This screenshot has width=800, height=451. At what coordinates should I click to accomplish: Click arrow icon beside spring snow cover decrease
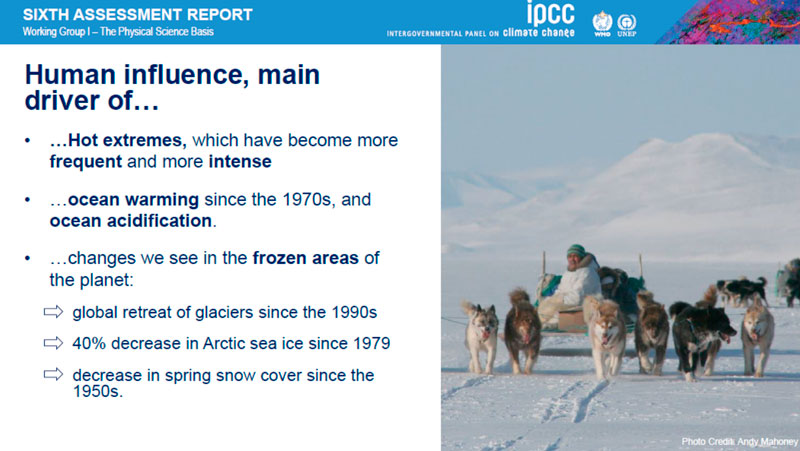point(54,374)
